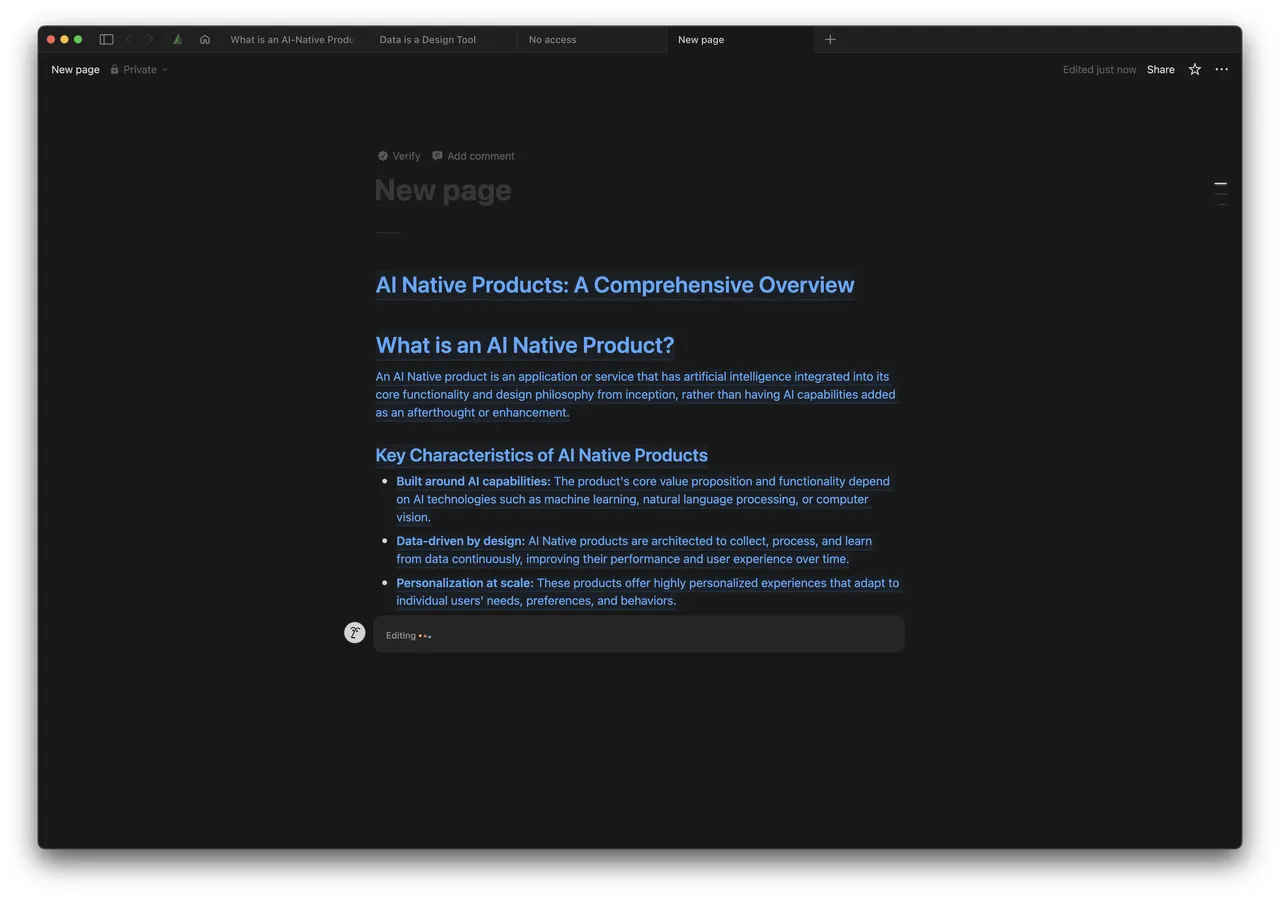The width and height of the screenshot is (1280, 899).
Task: Click heading 'What is an AI Native Product?'
Action: pyautogui.click(x=525, y=345)
